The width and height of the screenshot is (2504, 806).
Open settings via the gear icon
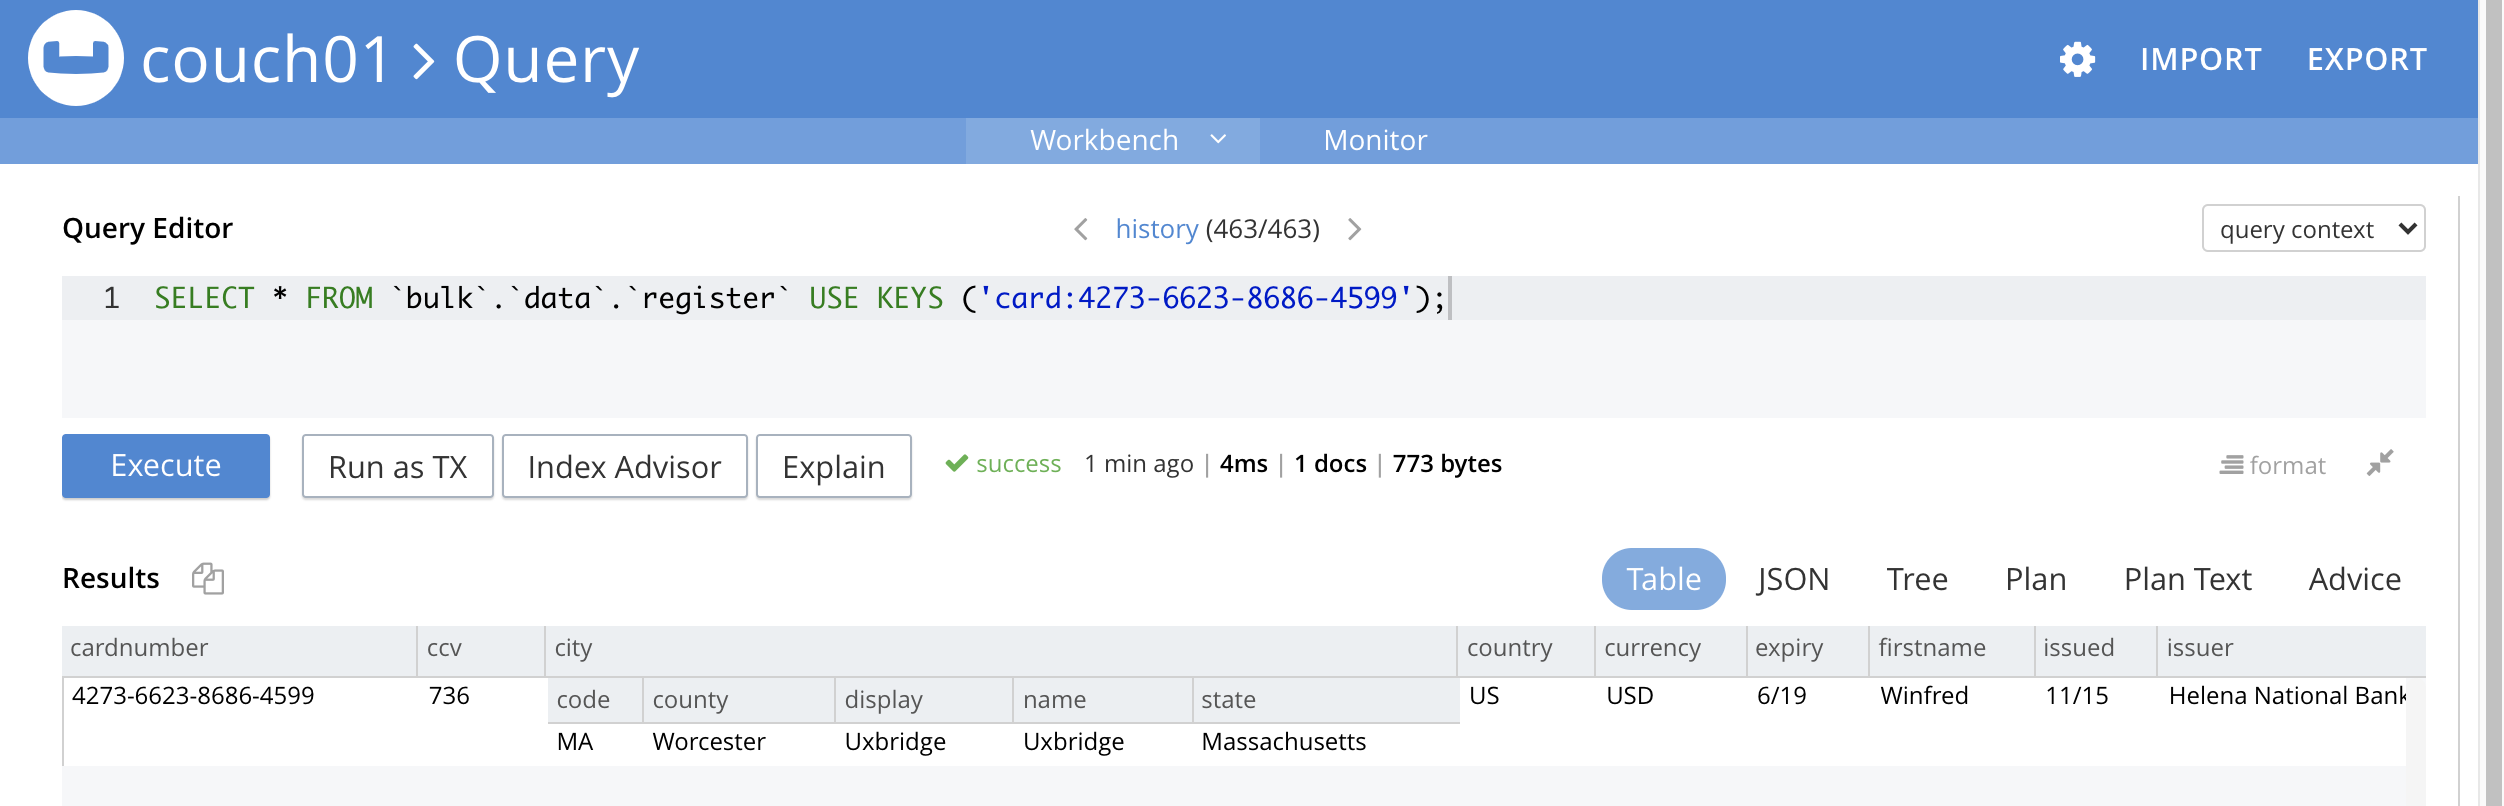pos(2077,60)
